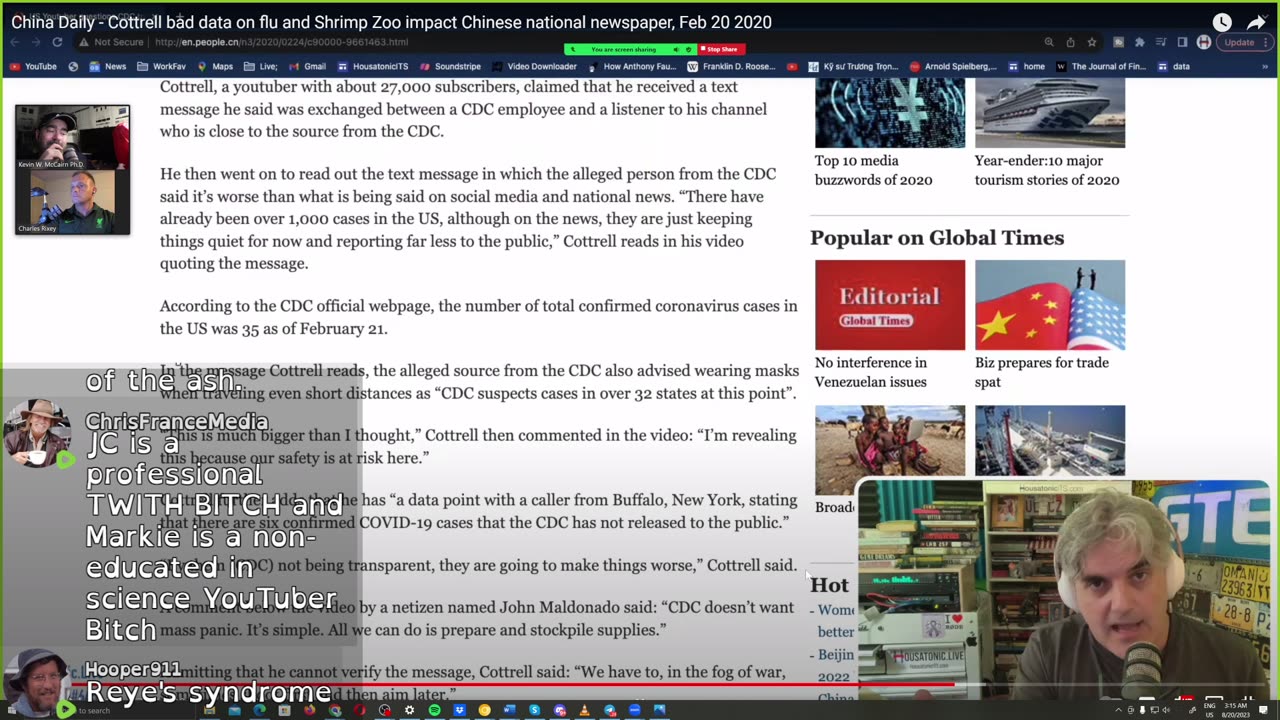Open the Arnold Spielberg bookmark
This screenshot has width=1280, height=720.
click(x=953, y=67)
